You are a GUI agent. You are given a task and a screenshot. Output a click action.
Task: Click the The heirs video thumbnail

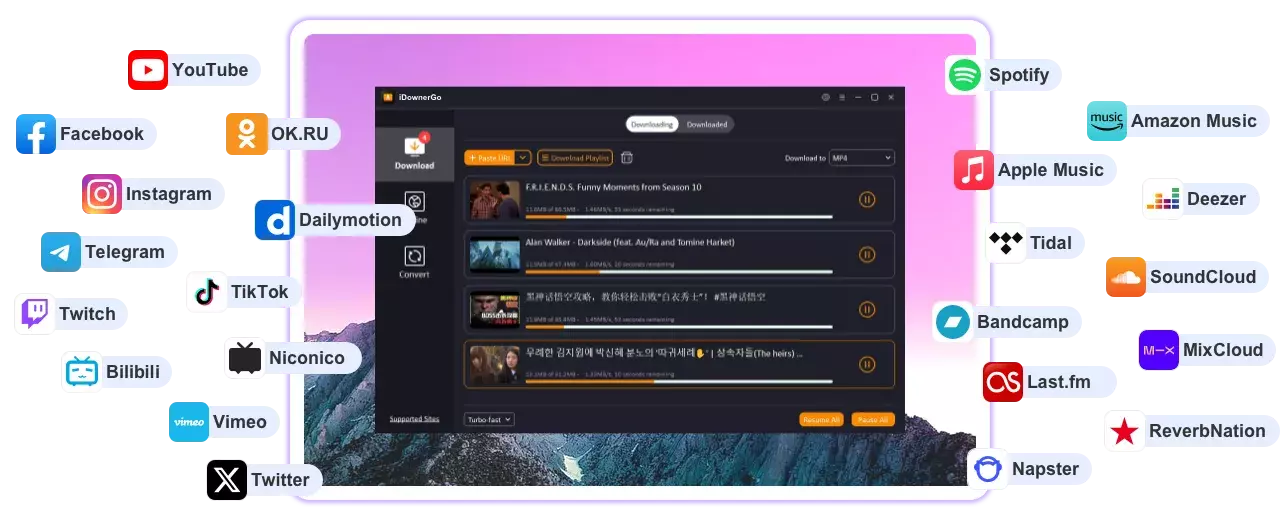tap(495, 365)
